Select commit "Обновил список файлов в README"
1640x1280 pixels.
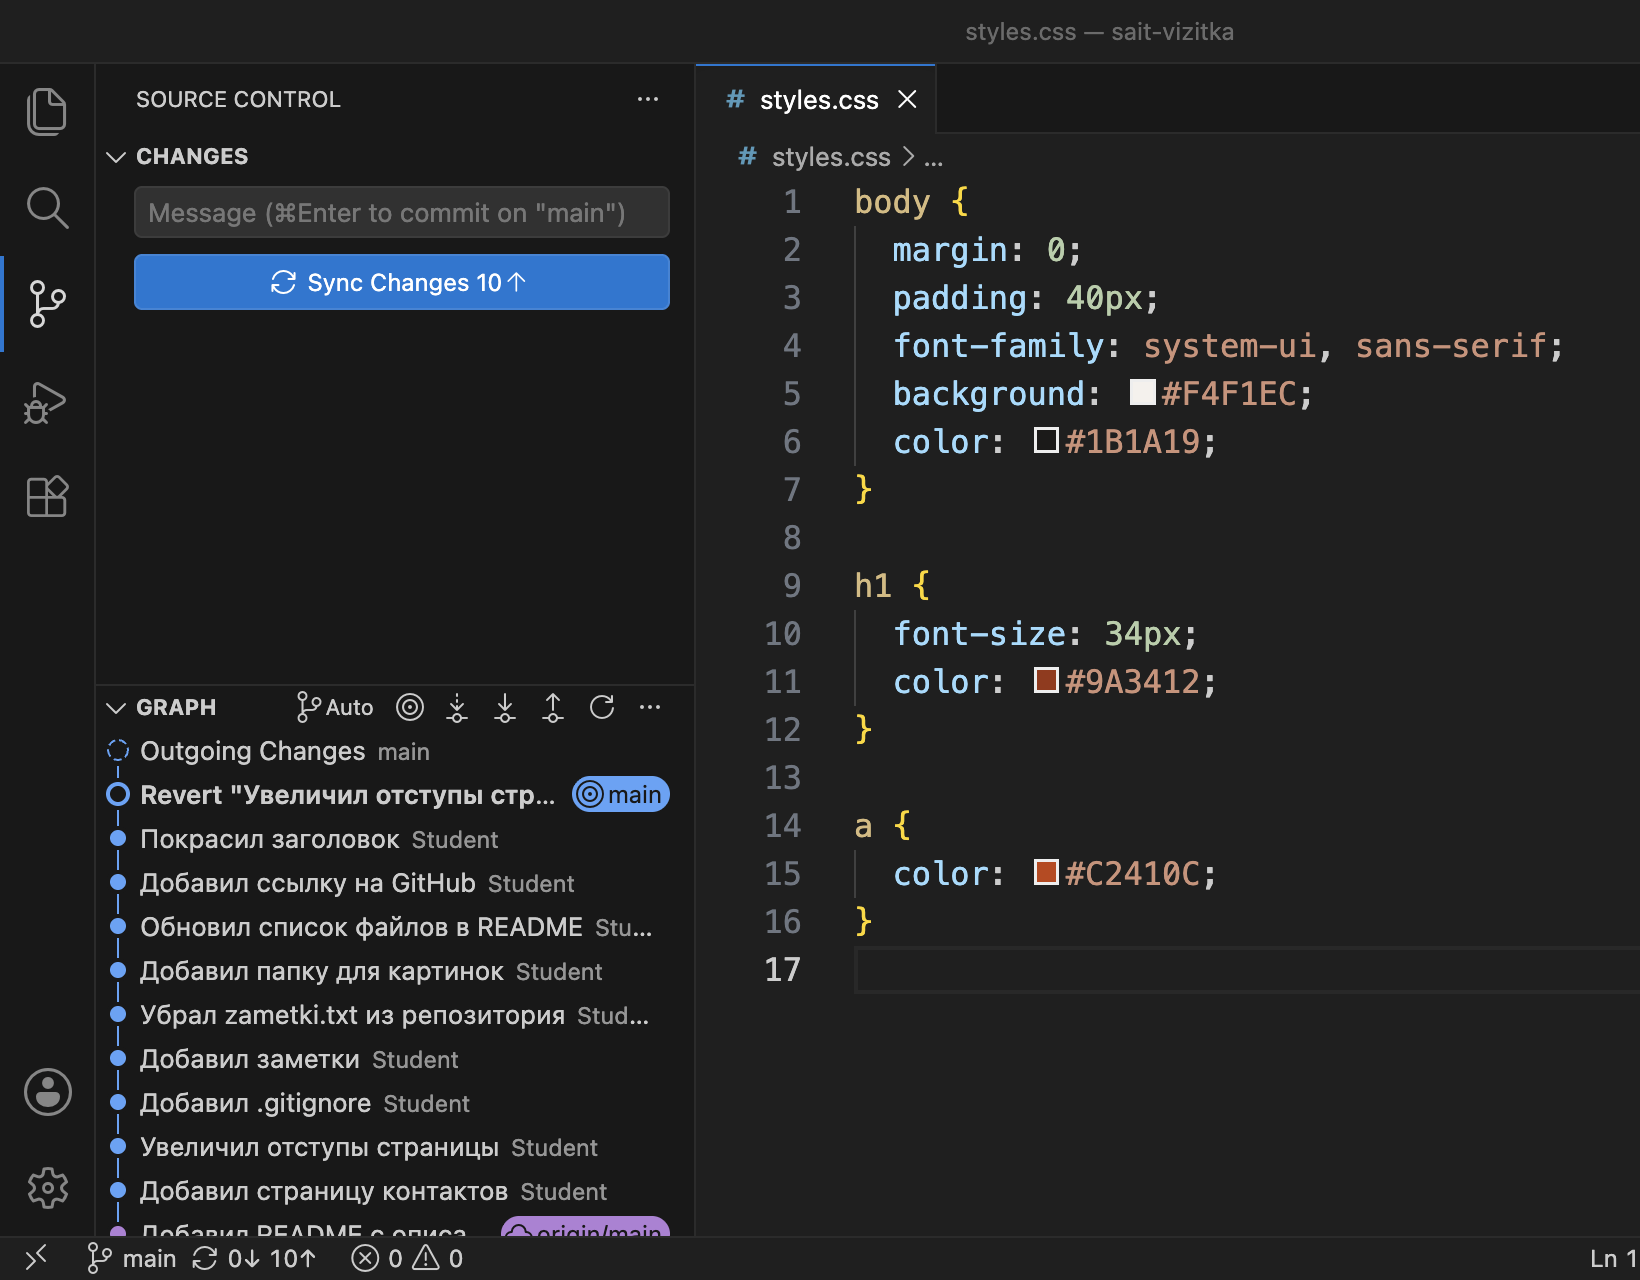395,927
